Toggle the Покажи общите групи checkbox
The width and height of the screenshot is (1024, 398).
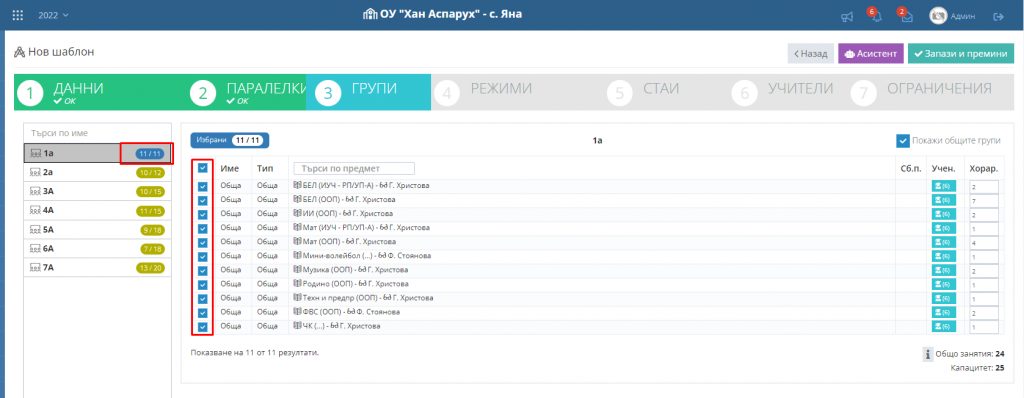coord(903,141)
